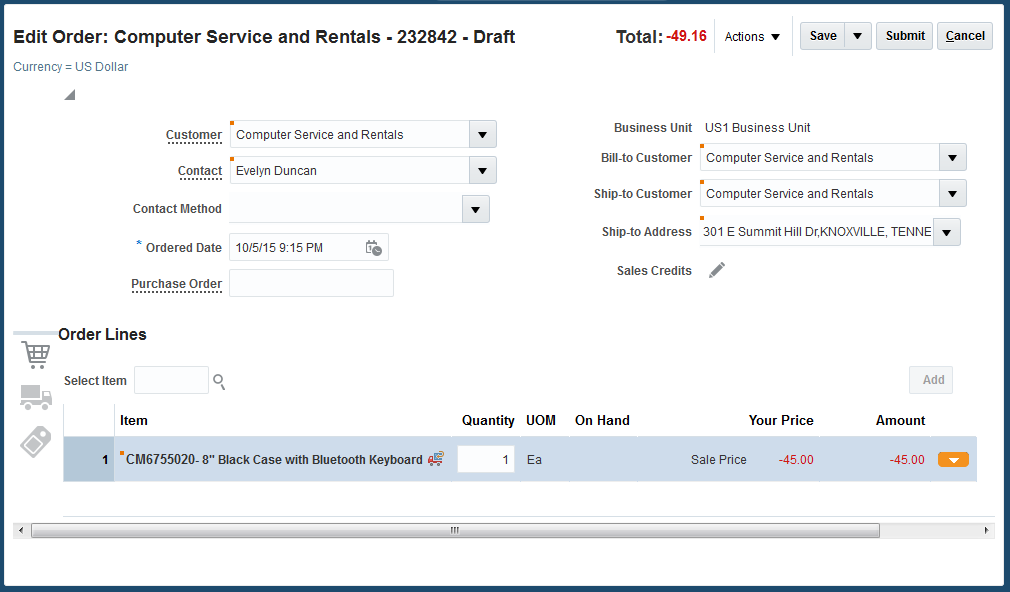This screenshot has height=592, width=1010.
Task: Select the shipments truck sidebar icon
Action: click(36, 398)
